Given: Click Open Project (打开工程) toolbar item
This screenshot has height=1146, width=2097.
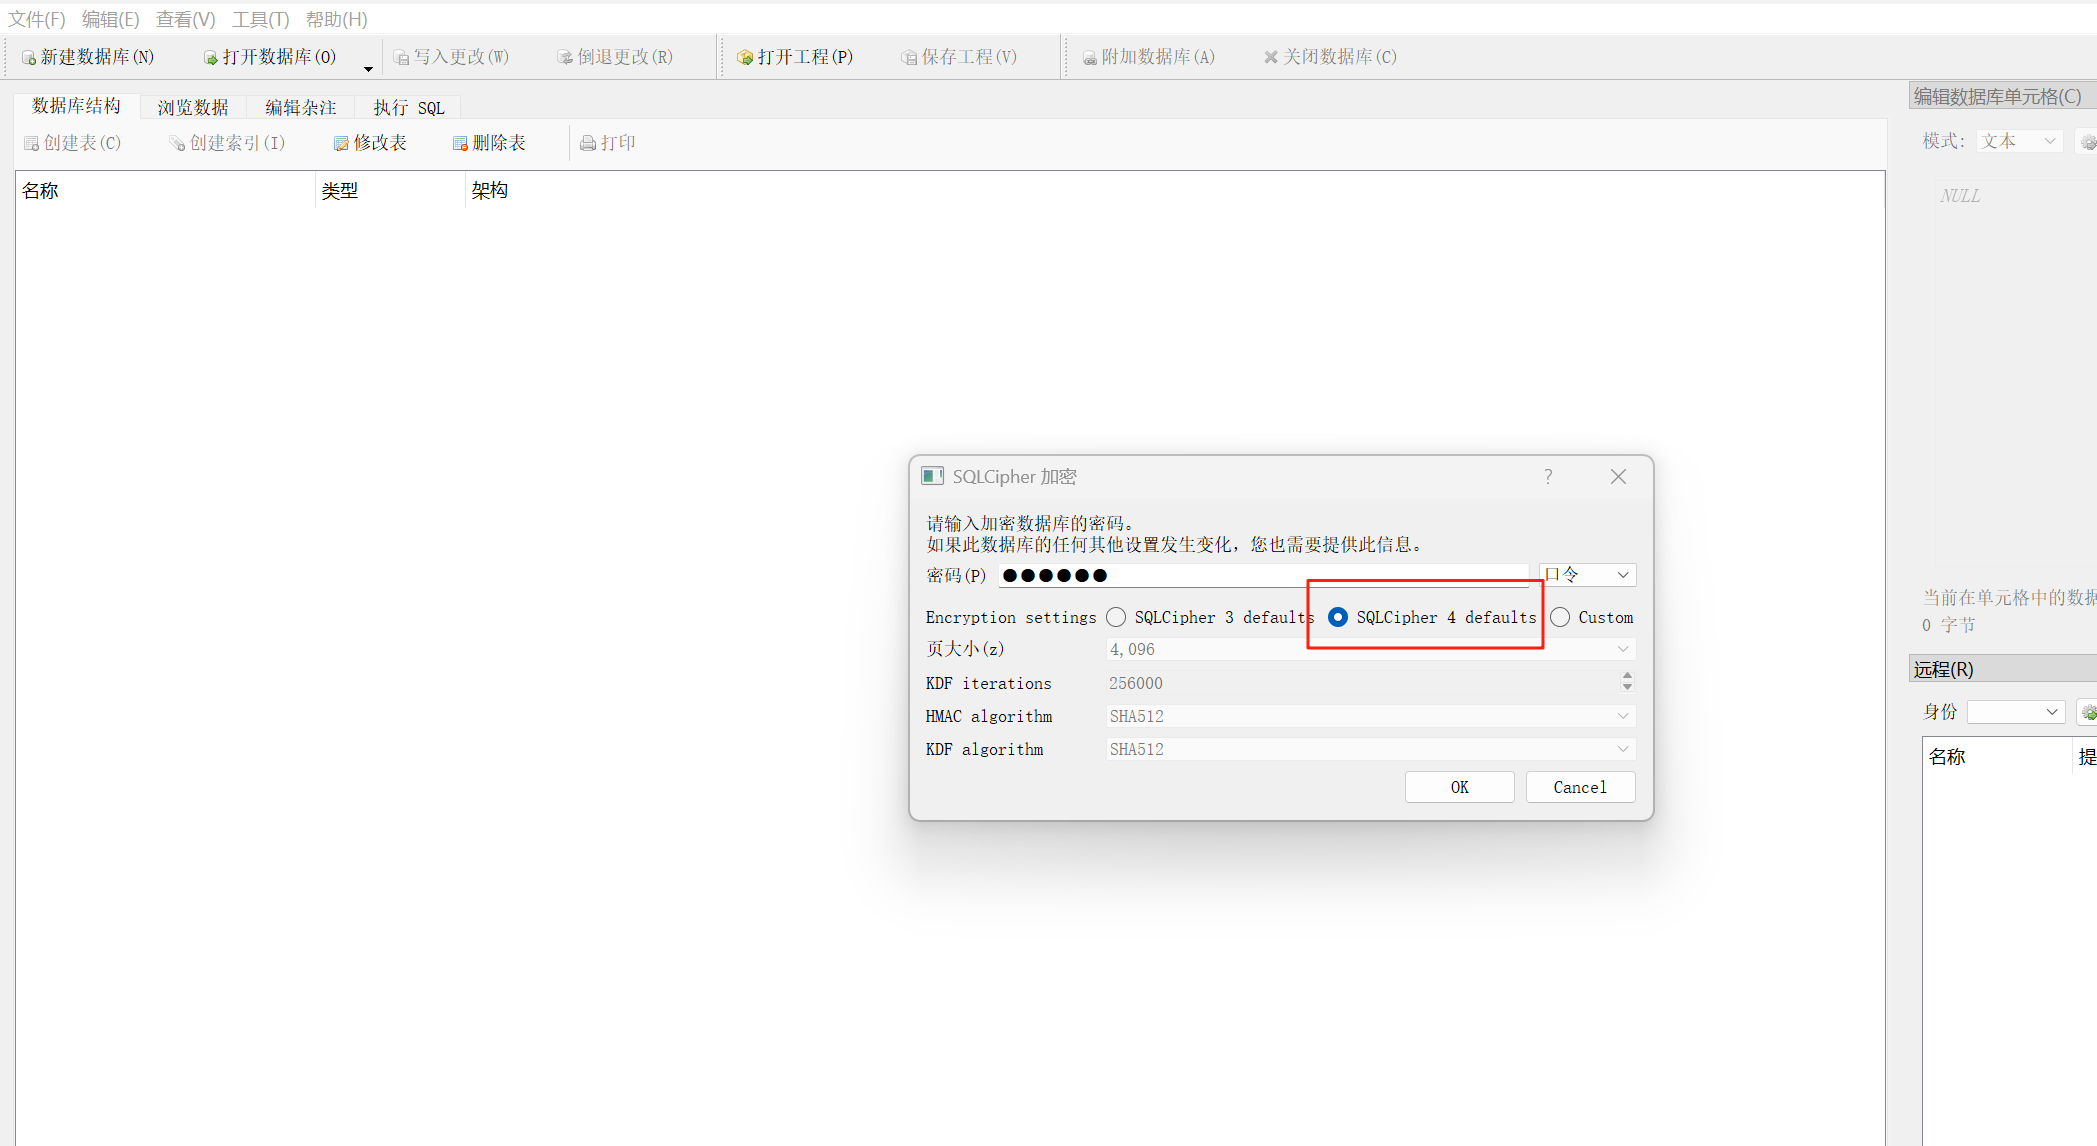Looking at the screenshot, I should 795,57.
